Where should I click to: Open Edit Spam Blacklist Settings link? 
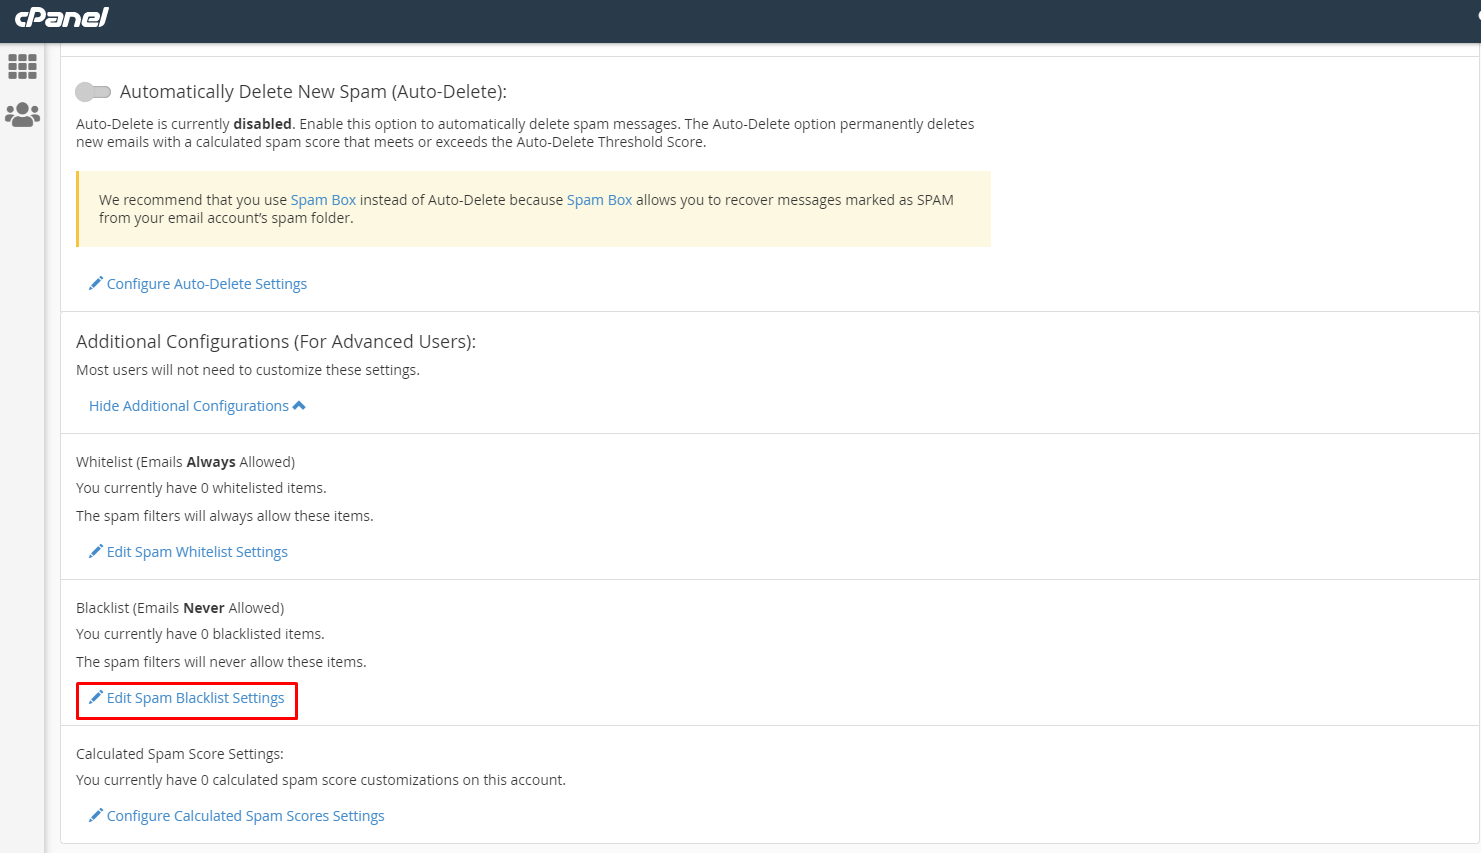point(195,698)
